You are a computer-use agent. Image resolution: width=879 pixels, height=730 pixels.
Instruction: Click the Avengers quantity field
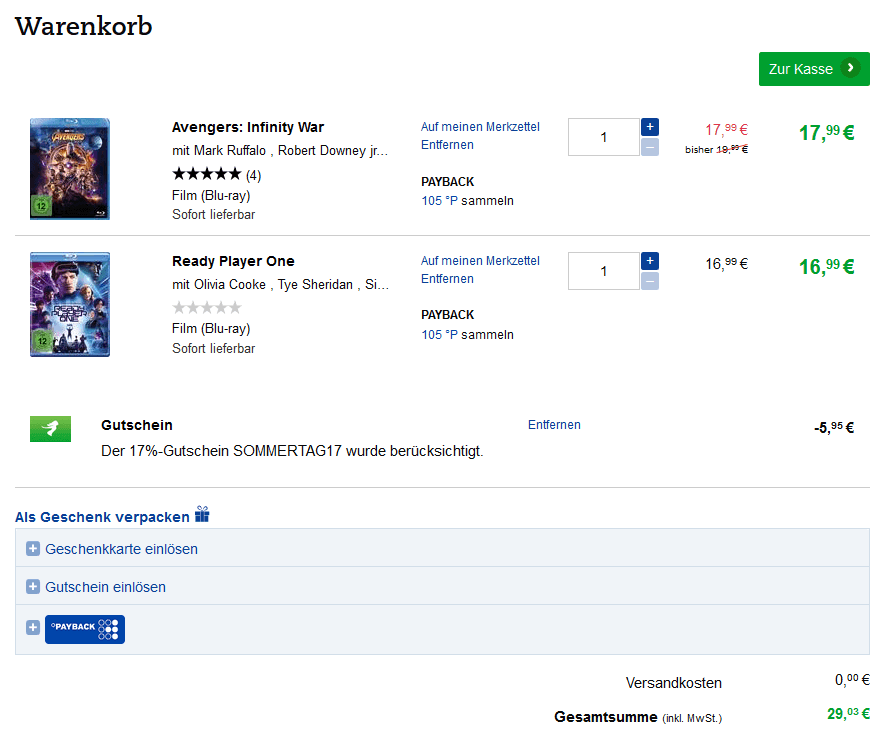coord(604,137)
